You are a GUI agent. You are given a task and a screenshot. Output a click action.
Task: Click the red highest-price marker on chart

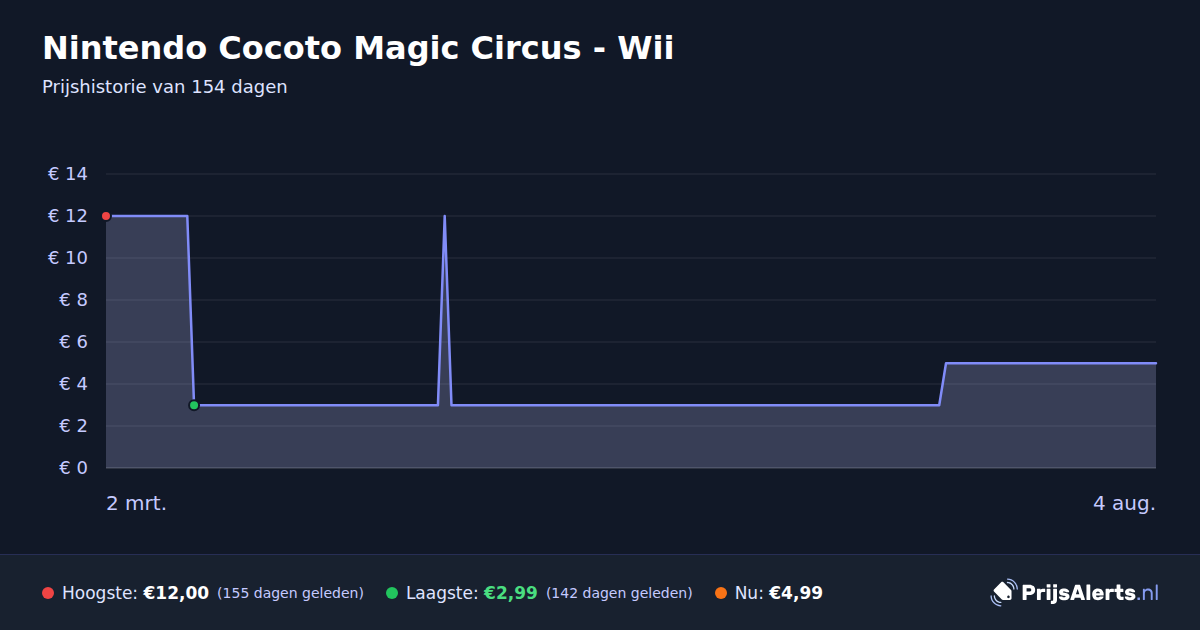[106, 216]
